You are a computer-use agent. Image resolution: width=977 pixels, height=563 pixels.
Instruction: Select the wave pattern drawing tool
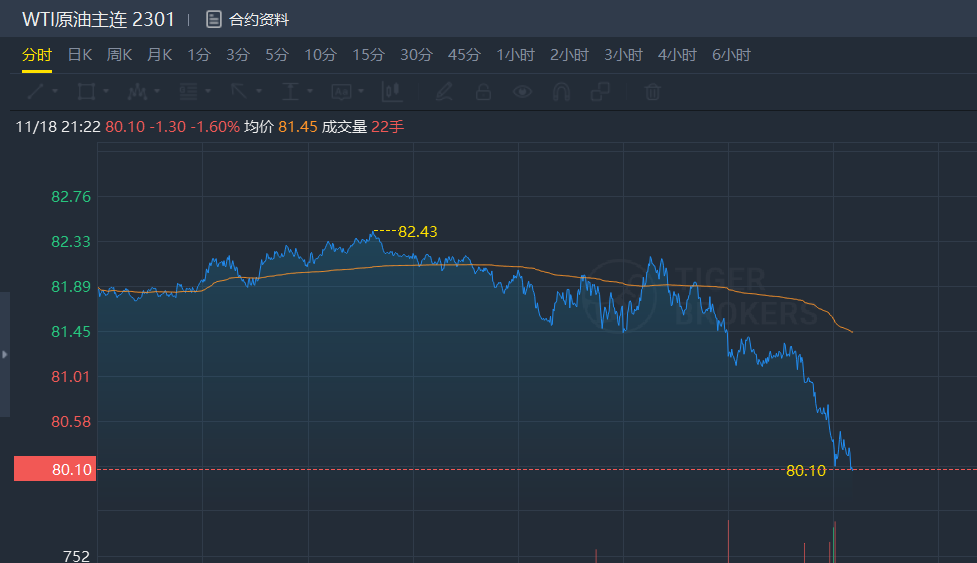(x=137, y=92)
